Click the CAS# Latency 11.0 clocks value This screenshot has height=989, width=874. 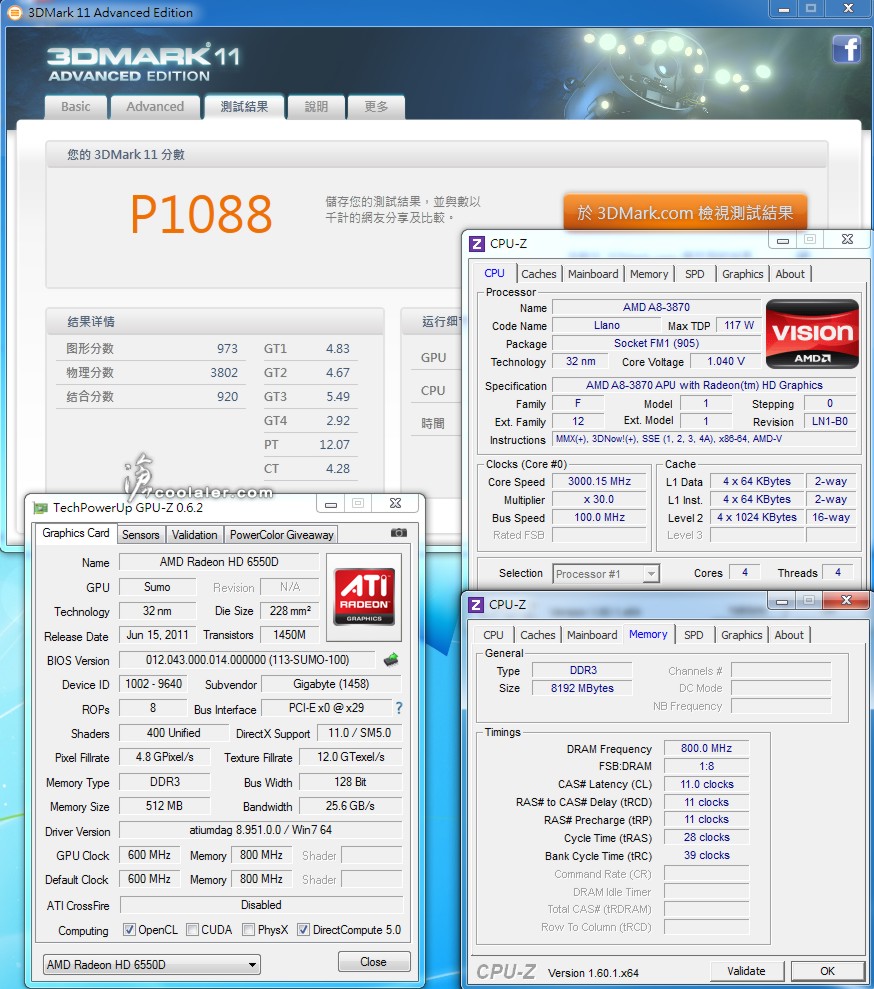[x=706, y=785]
